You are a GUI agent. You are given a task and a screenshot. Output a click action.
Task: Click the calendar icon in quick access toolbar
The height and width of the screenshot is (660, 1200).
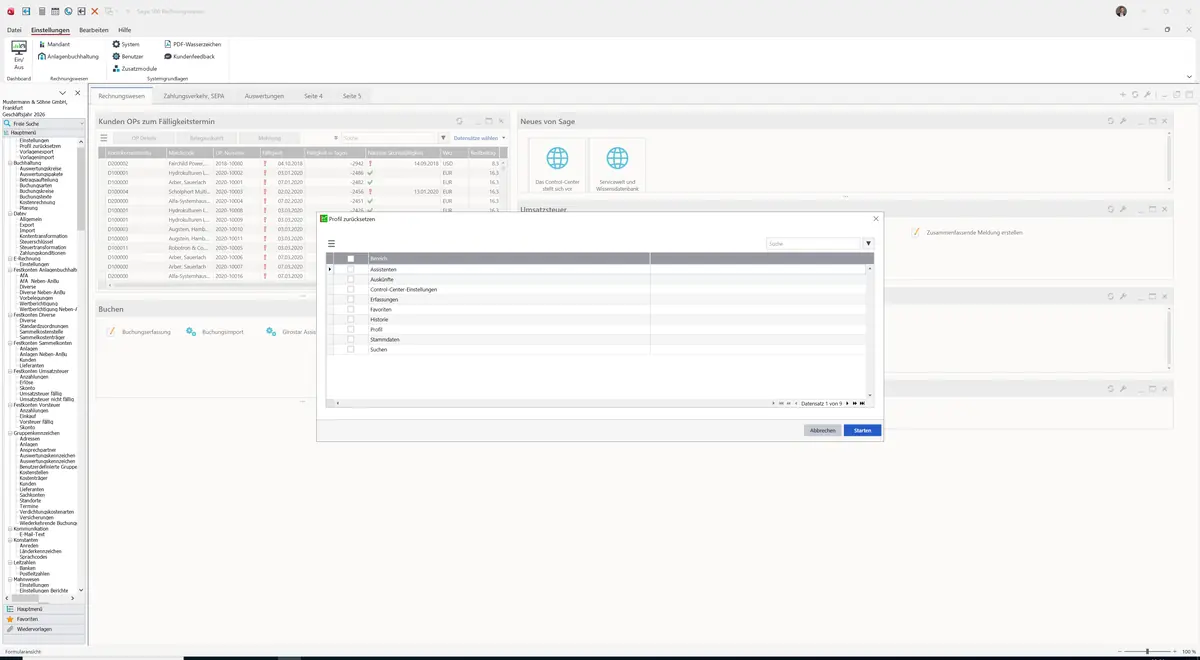[54, 11]
